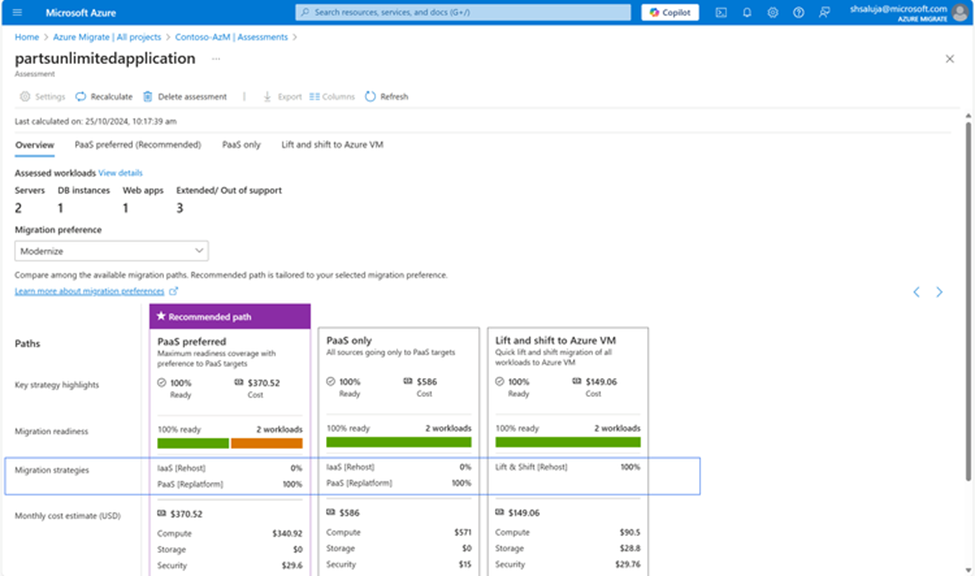Click Lift and shift to Azure VM card title
Viewport: 975px width, 576px height.
(x=555, y=340)
